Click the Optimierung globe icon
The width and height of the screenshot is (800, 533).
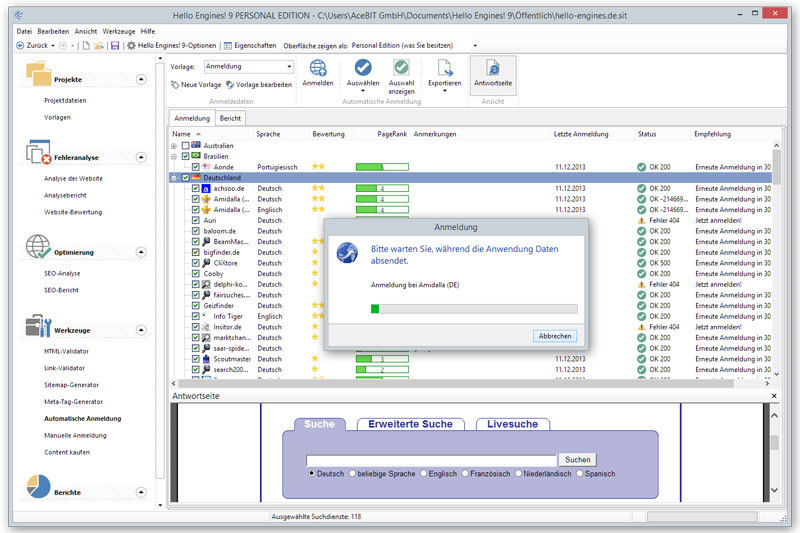[39, 246]
